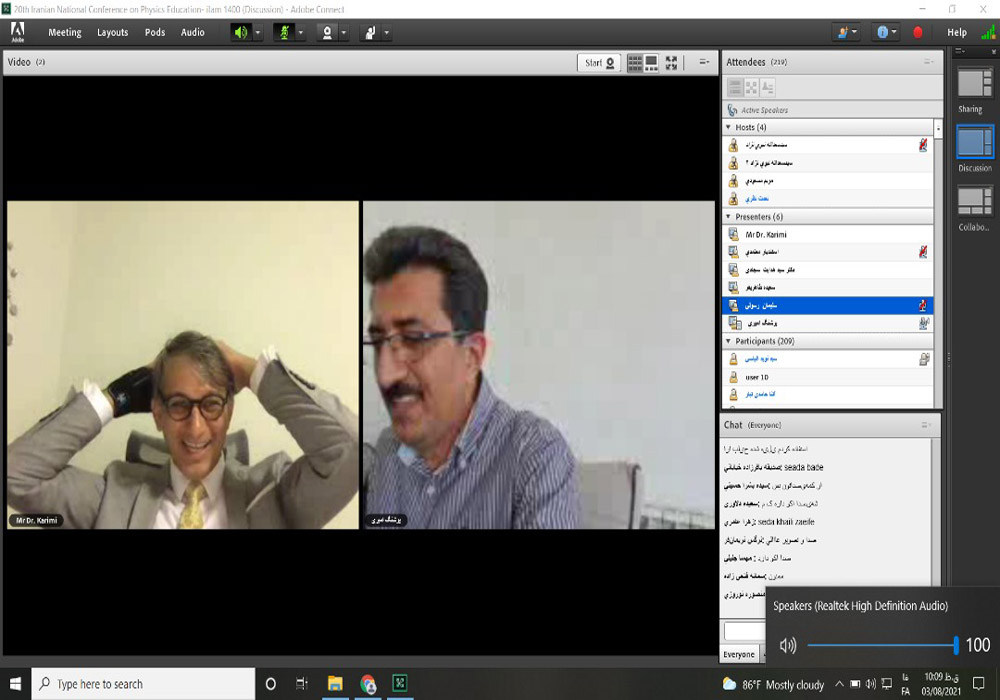Open the Help menu link

pos(957,32)
